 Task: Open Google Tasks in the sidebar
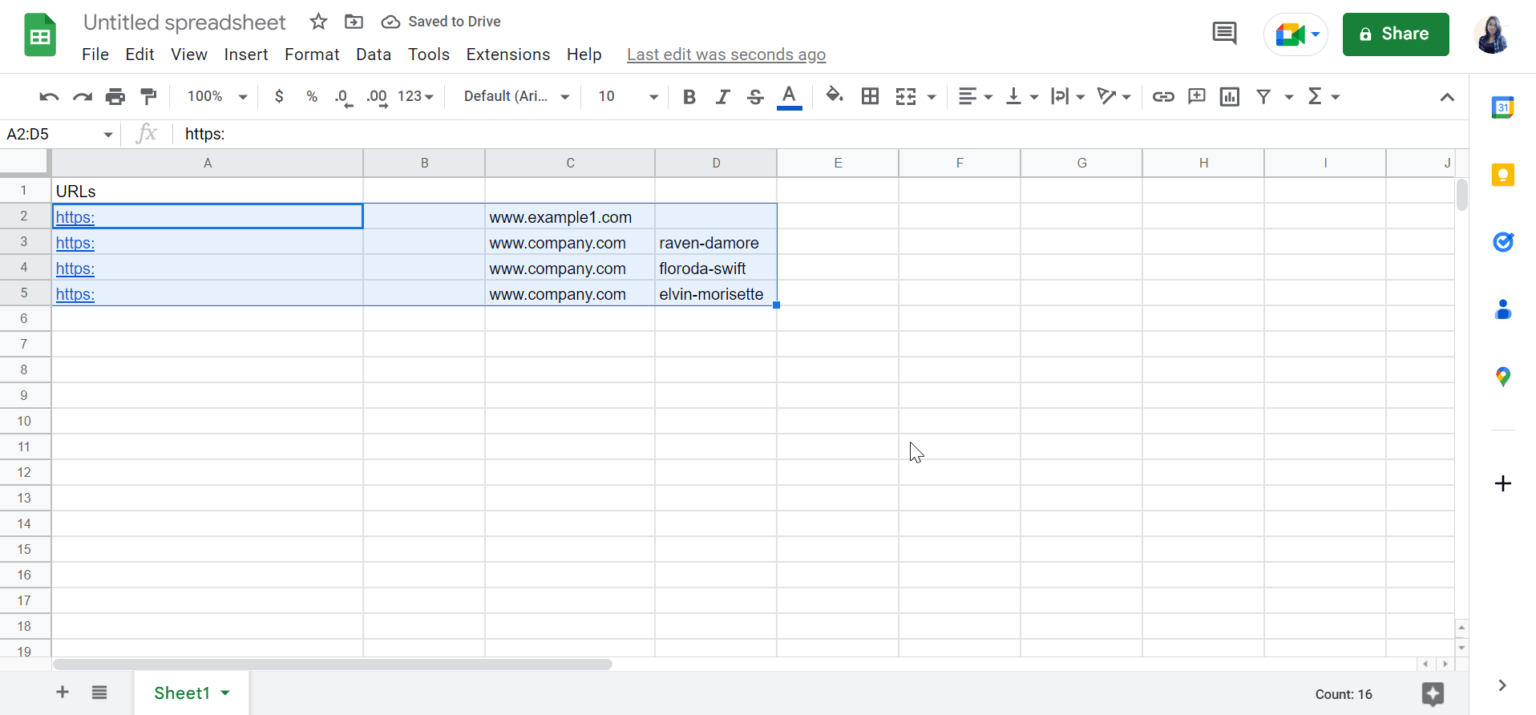click(x=1503, y=241)
